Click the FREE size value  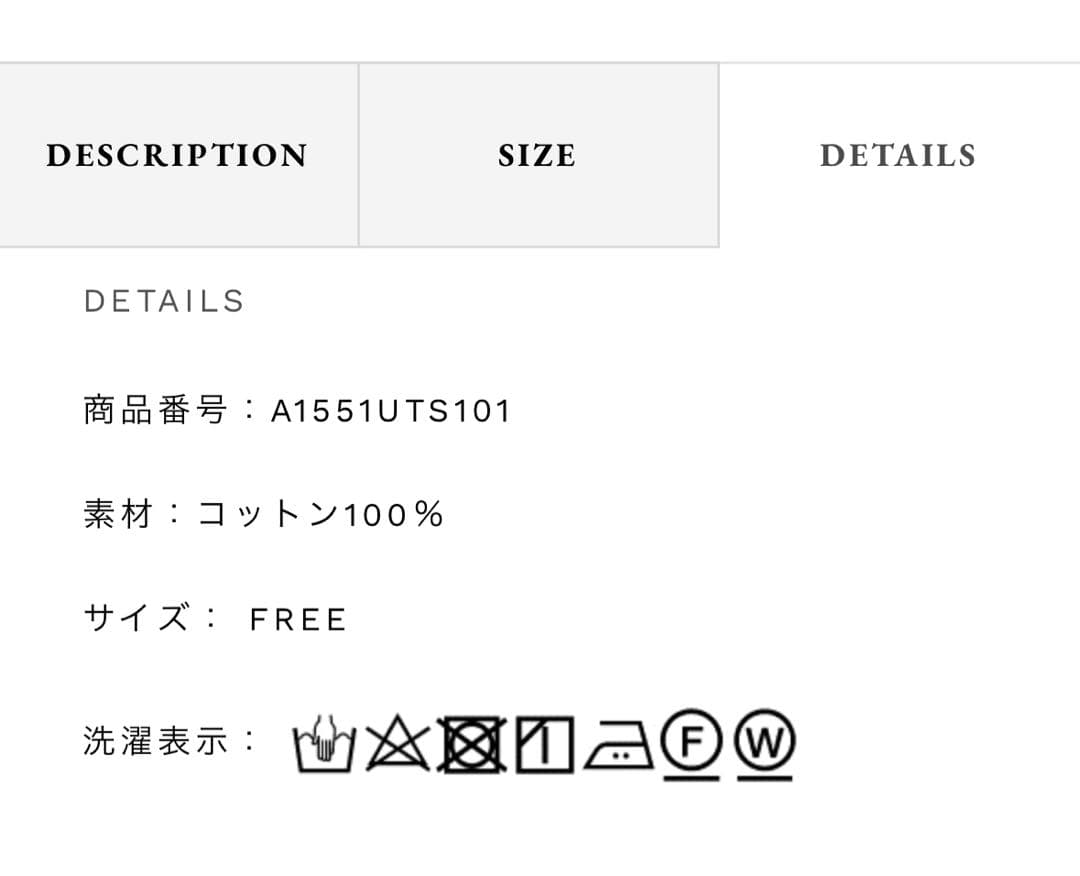[298, 620]
